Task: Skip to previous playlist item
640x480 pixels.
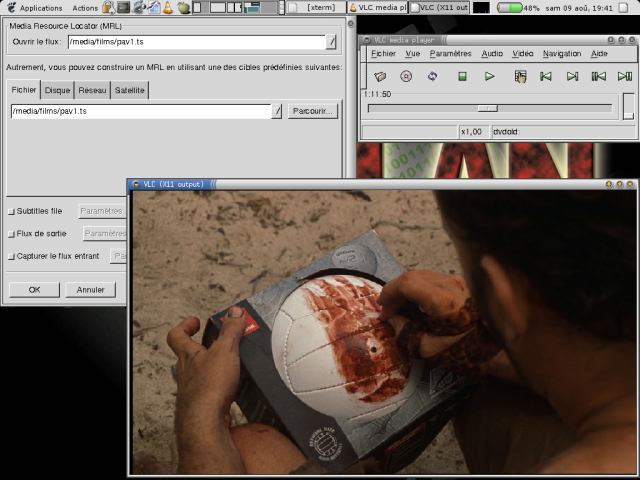Action: (546, 76)
